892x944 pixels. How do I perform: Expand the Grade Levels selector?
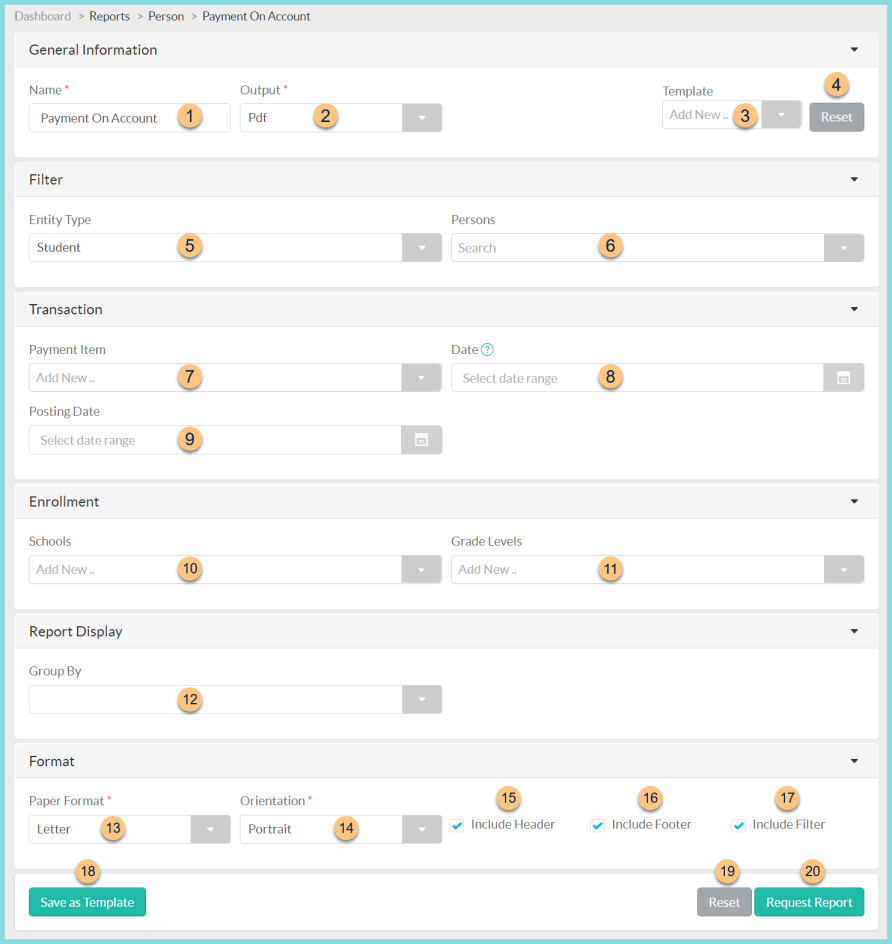coord(841,569)
